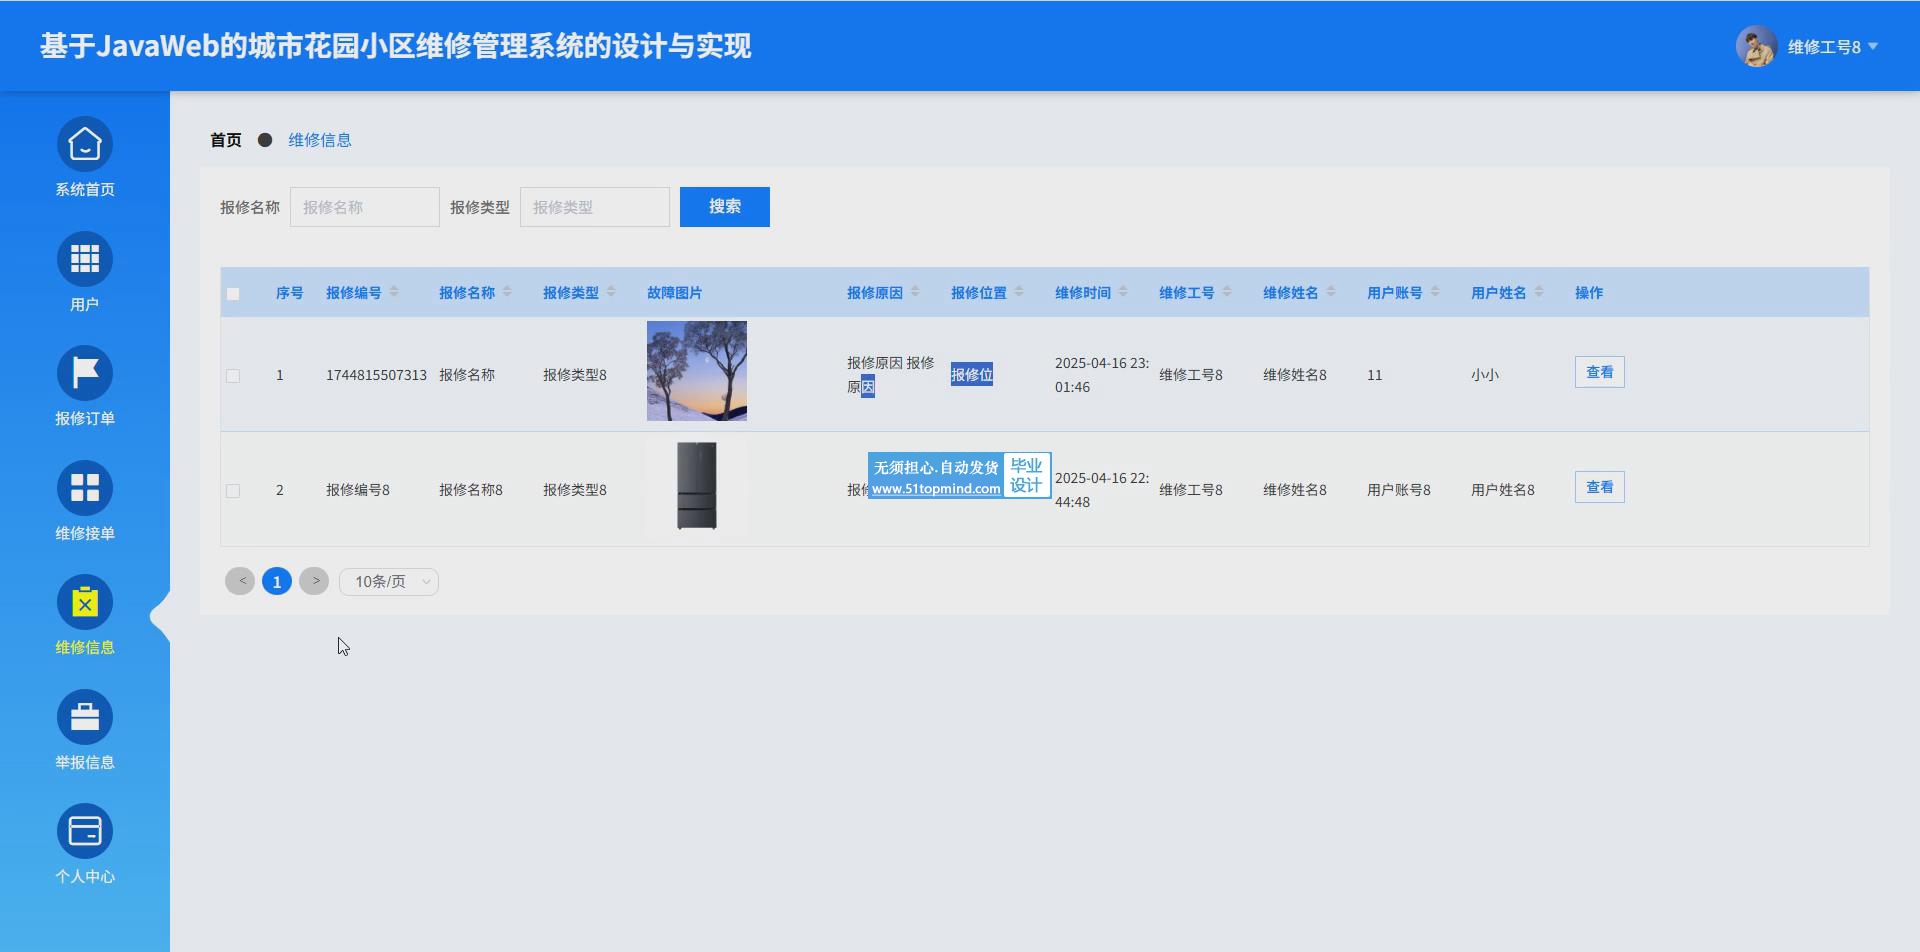Select page 1 in pagination
Screen dimensions: 1920x952
click(277, 582)
